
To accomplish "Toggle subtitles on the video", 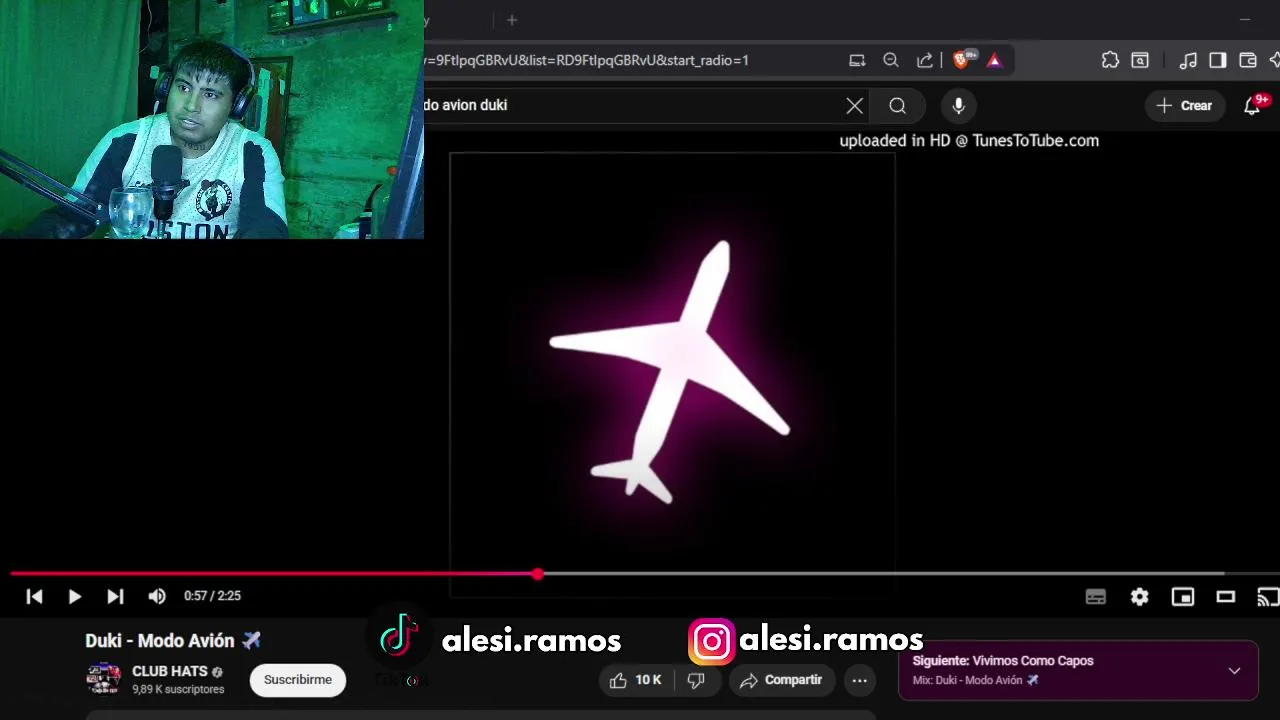I will pos(1096,597).
